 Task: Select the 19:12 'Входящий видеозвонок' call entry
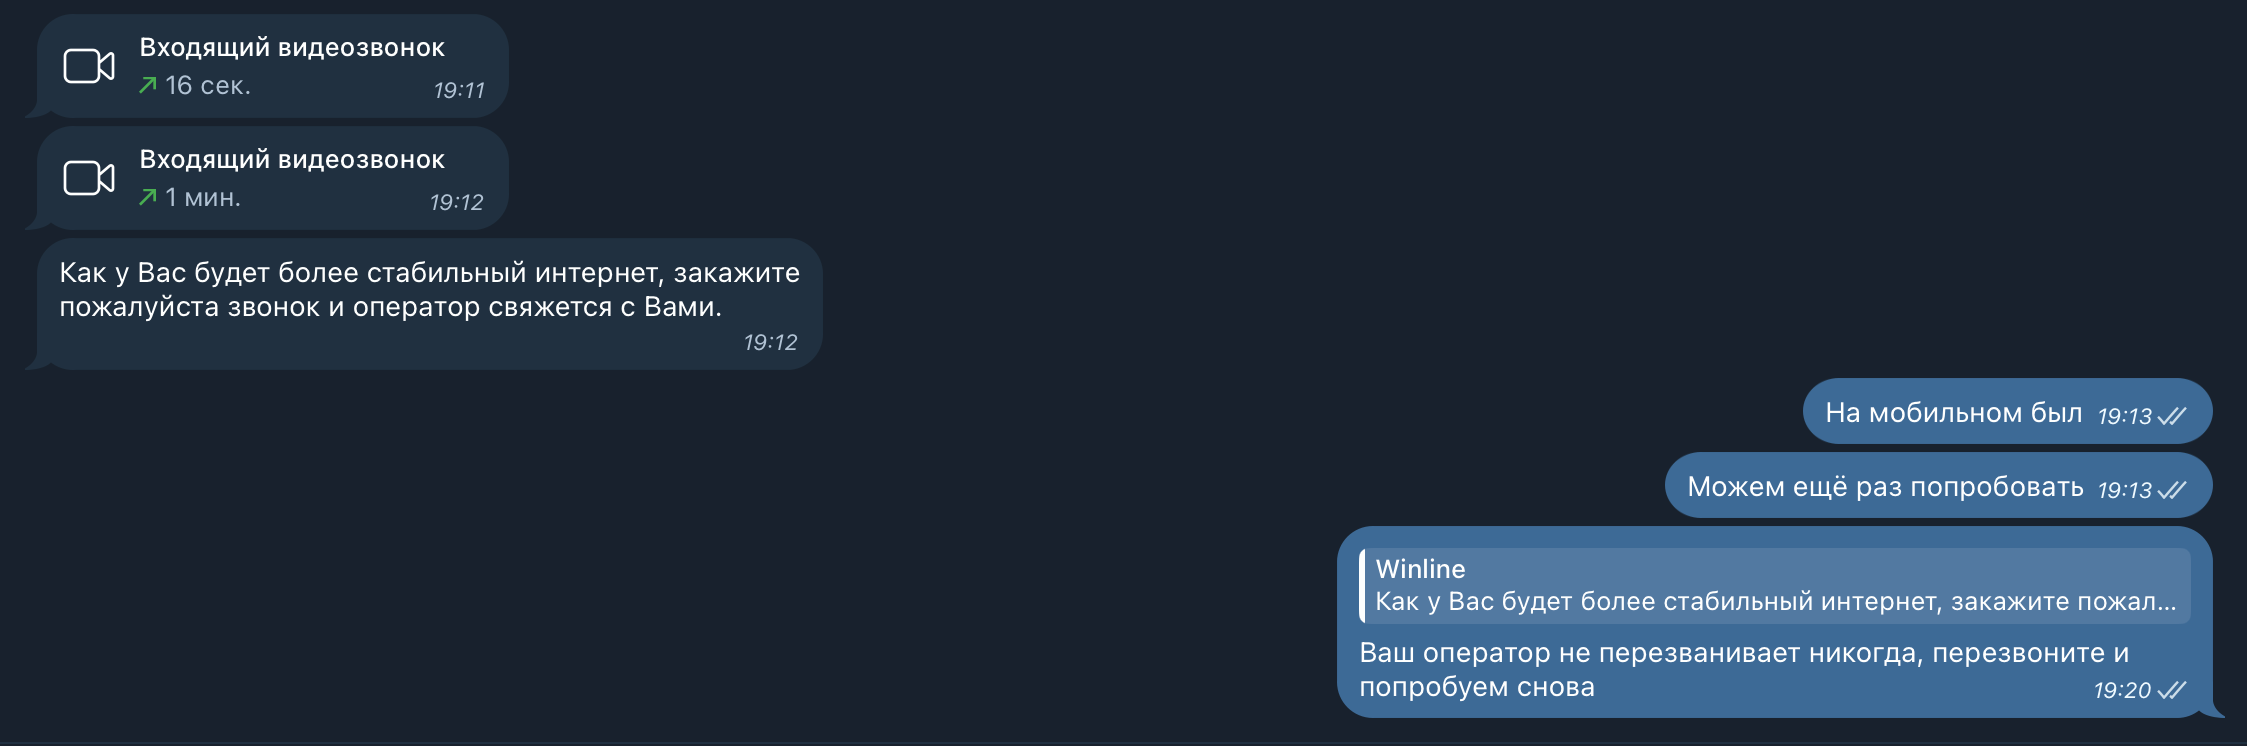tap(273, 178)
